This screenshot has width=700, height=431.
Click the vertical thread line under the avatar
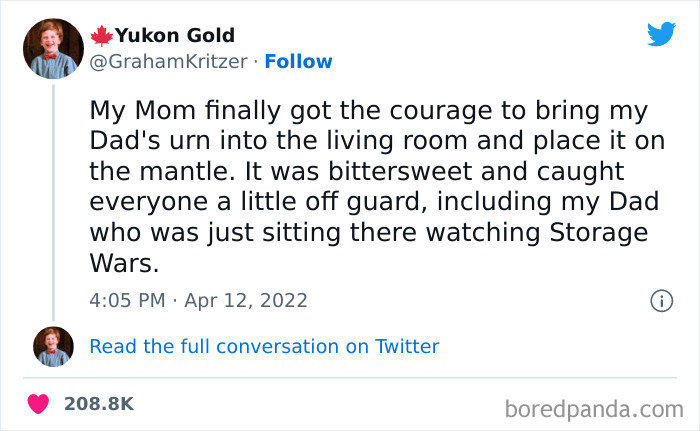click(x=53, y=200)
